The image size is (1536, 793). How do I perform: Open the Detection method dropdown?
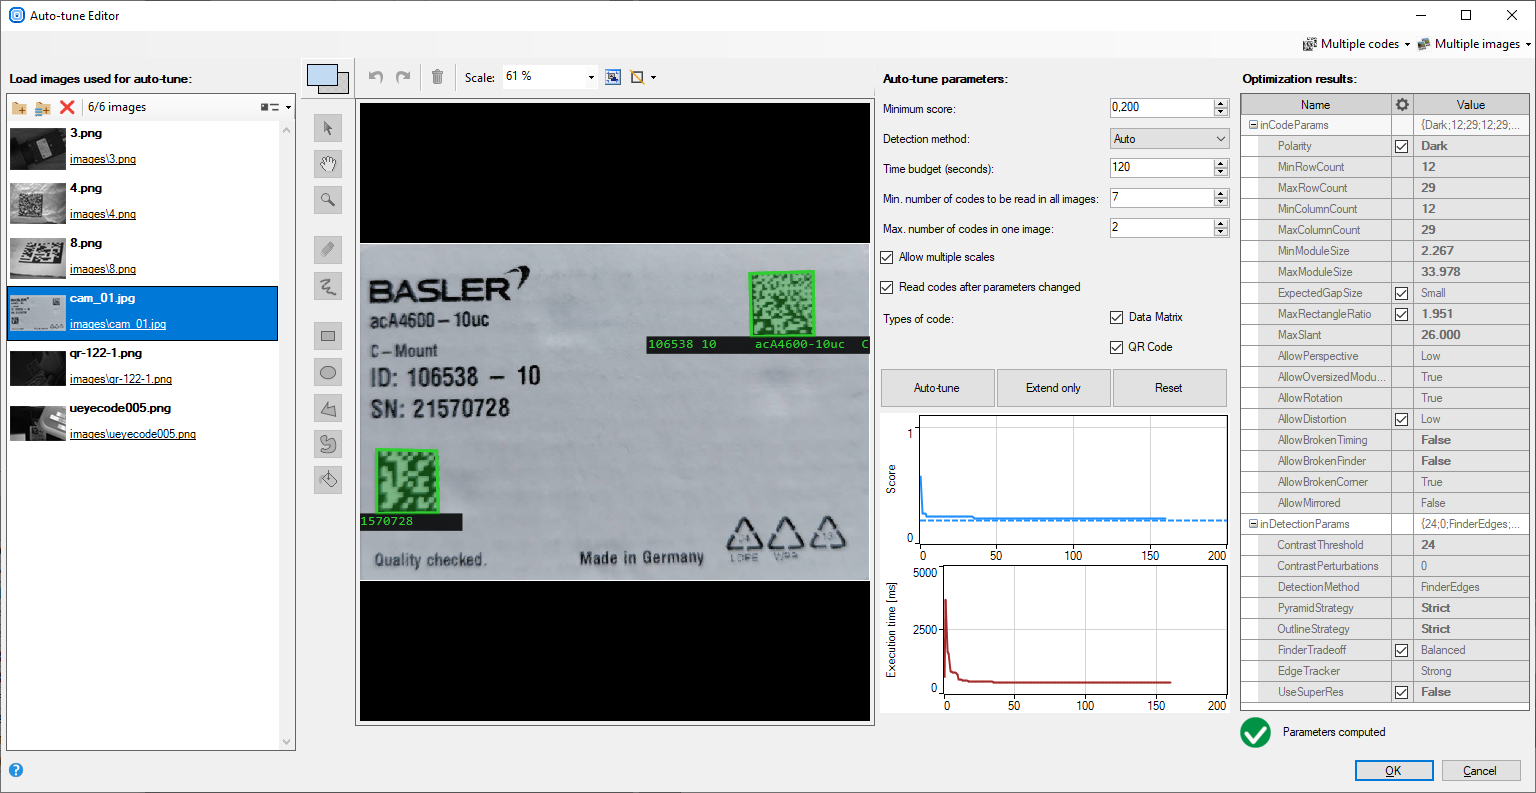[1169, 139]
